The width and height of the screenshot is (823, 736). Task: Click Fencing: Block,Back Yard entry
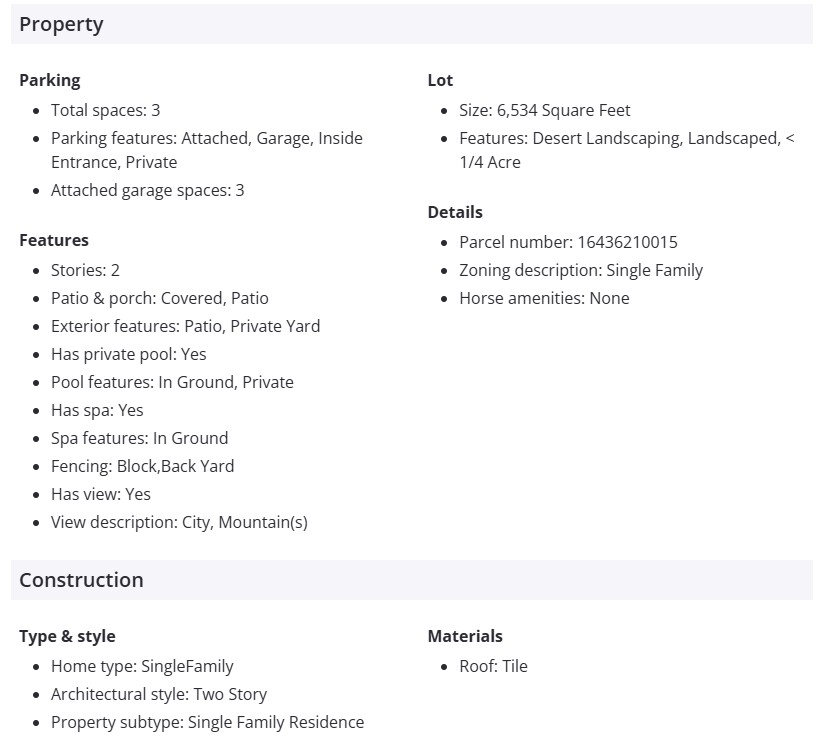coord(142,466)
